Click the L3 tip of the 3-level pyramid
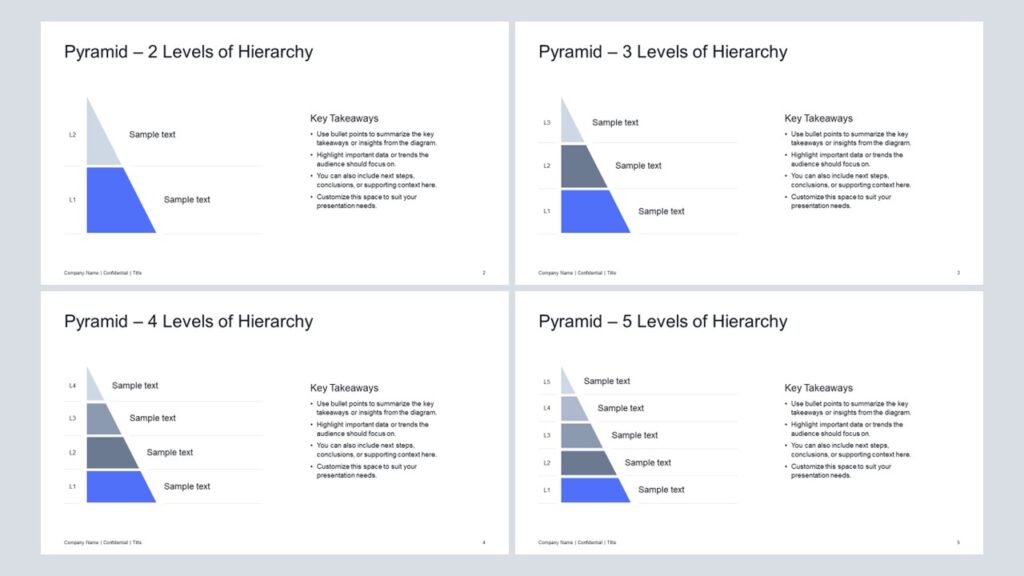Image resolution: width=1024 pixels, height=576 pixels. coord(570,125)
